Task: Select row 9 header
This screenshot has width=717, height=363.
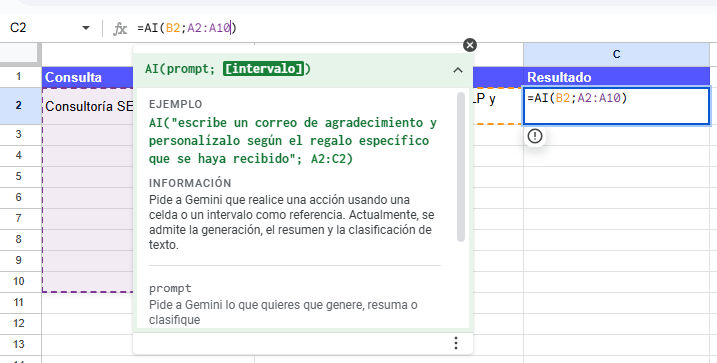Action: 19,261
